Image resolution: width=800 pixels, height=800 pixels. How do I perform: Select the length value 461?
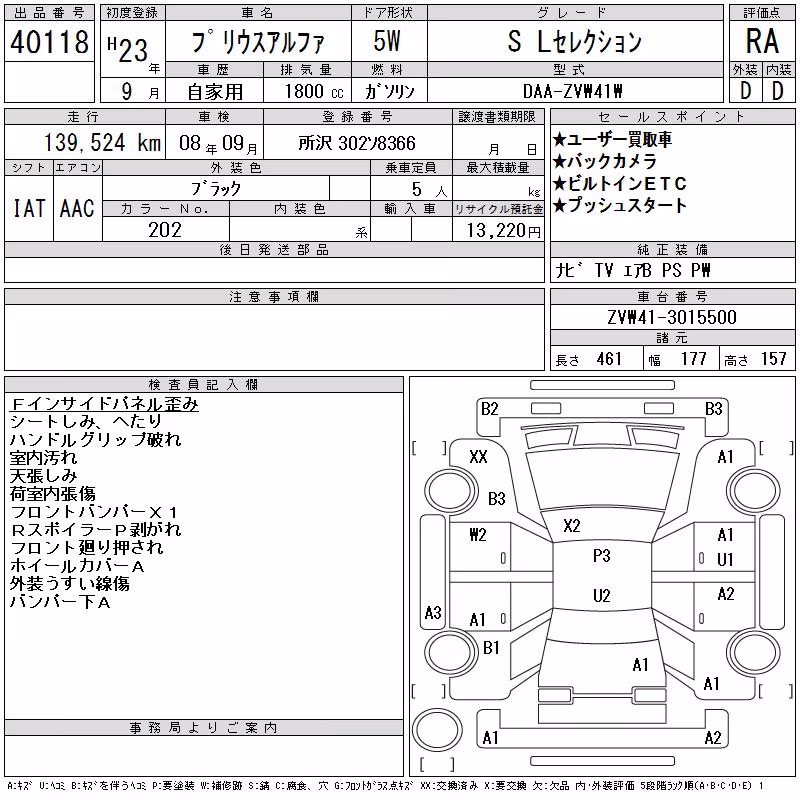click(609, 359)
